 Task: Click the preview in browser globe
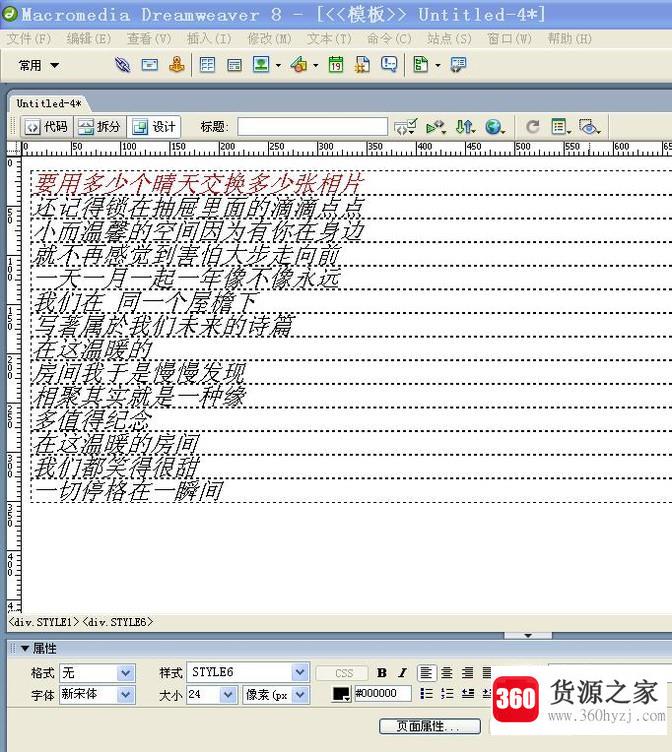click(494, 127)
